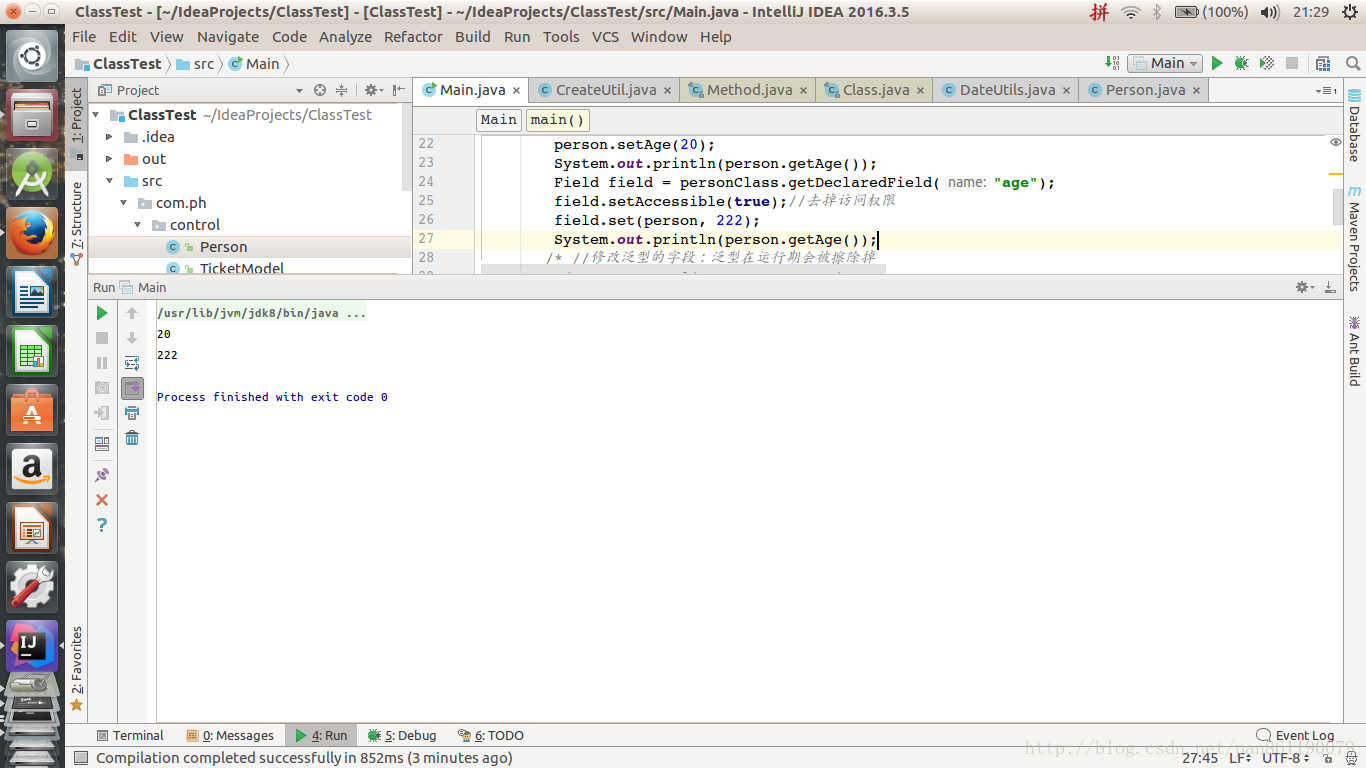Open LibreOffice Writer from the dock
This screenshot has width=1366, height=768.
click(x=32, y=292)
